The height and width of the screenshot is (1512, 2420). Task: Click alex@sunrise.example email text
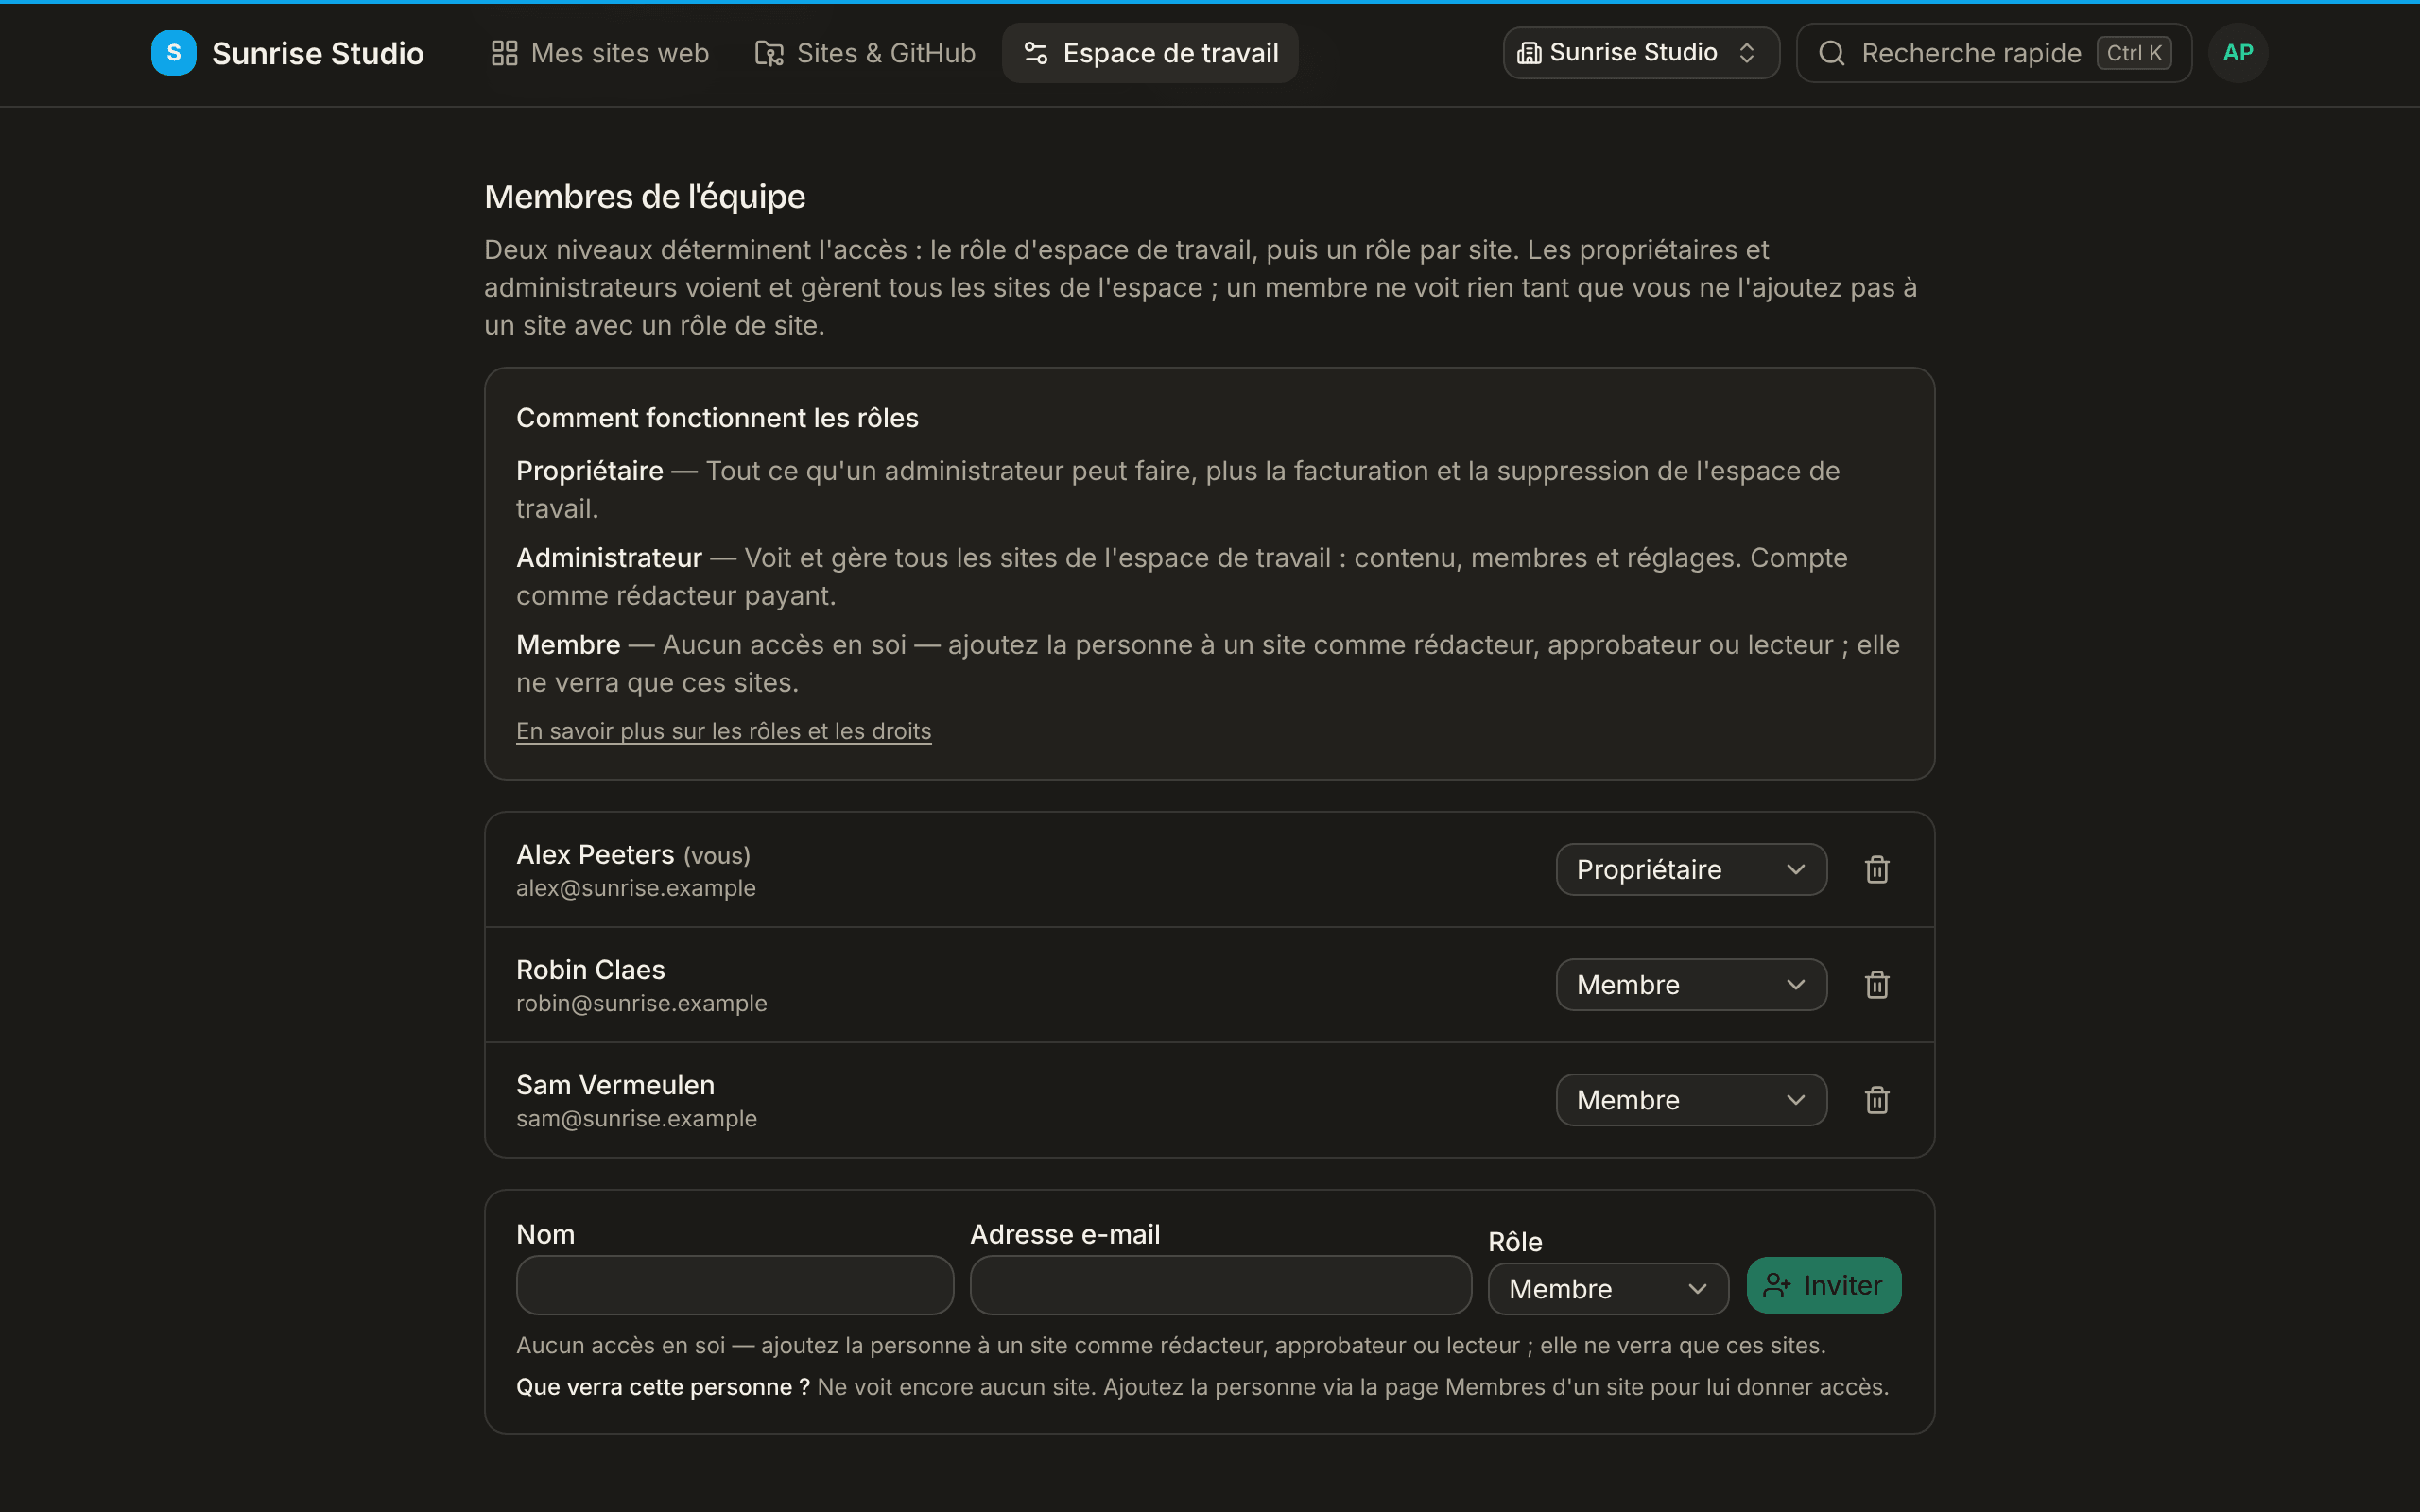pyautogui.click(x=636, y=888)
